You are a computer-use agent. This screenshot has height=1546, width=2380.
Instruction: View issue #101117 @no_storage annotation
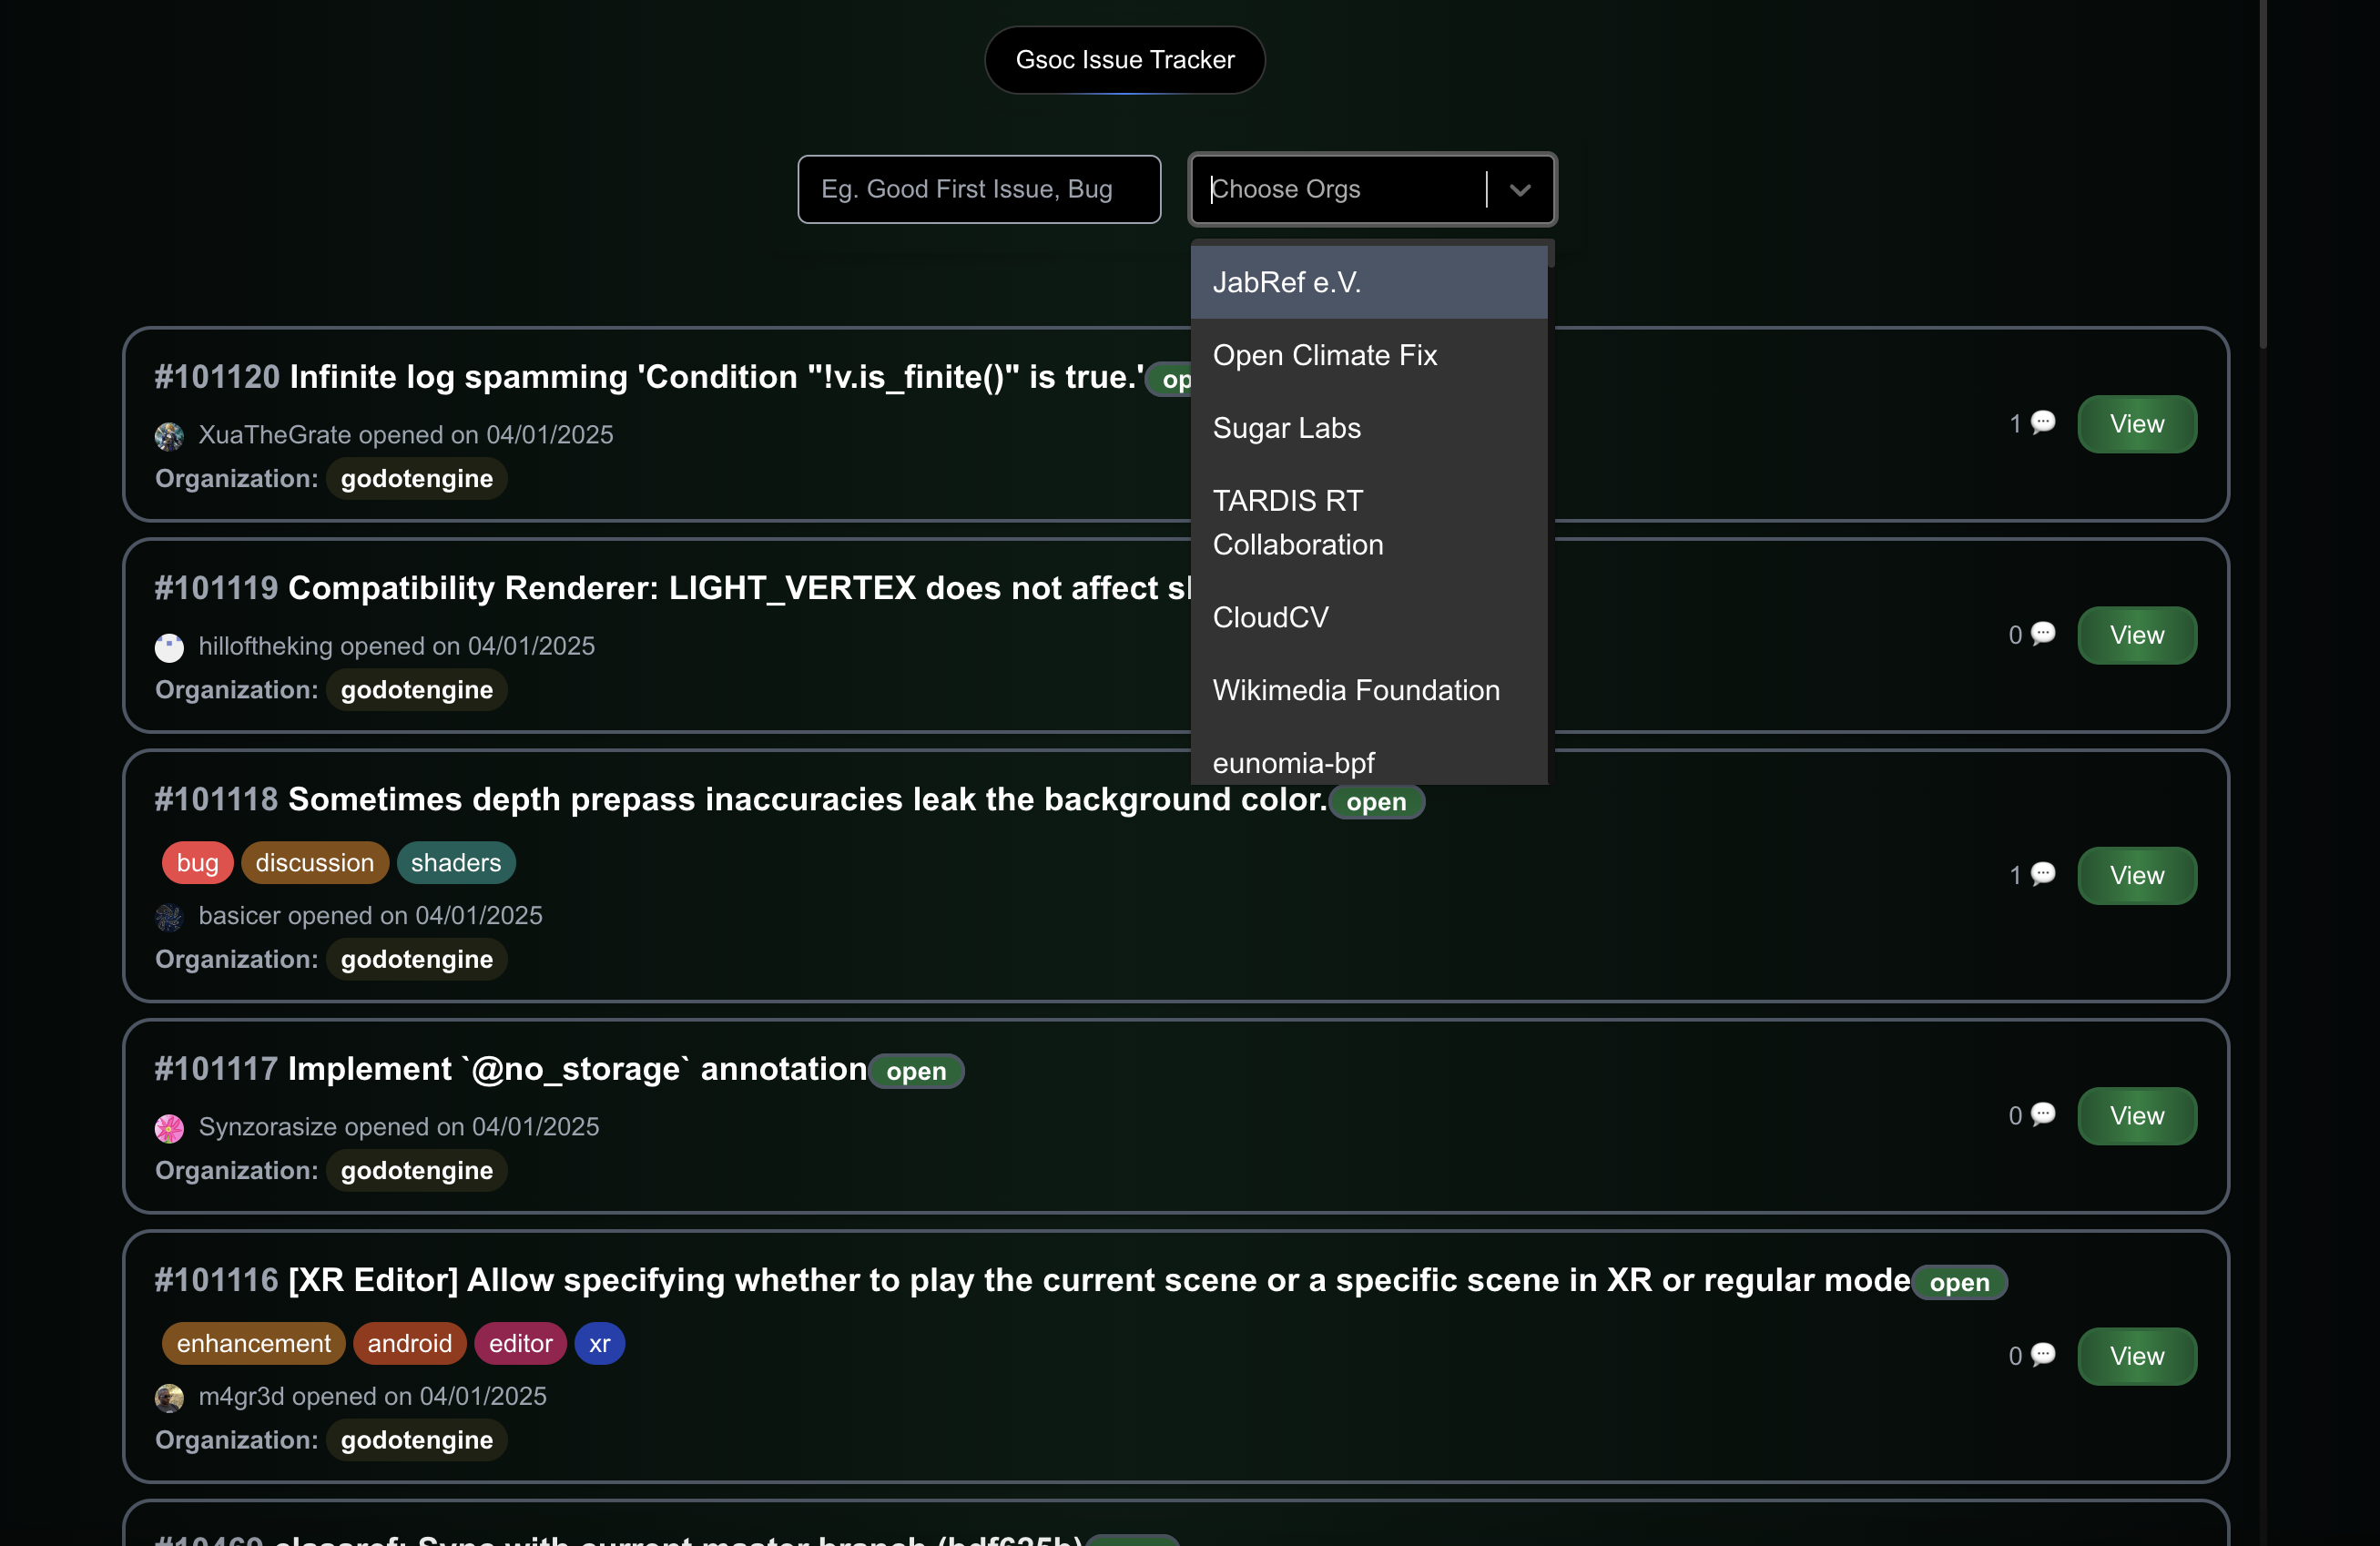2137,1116
